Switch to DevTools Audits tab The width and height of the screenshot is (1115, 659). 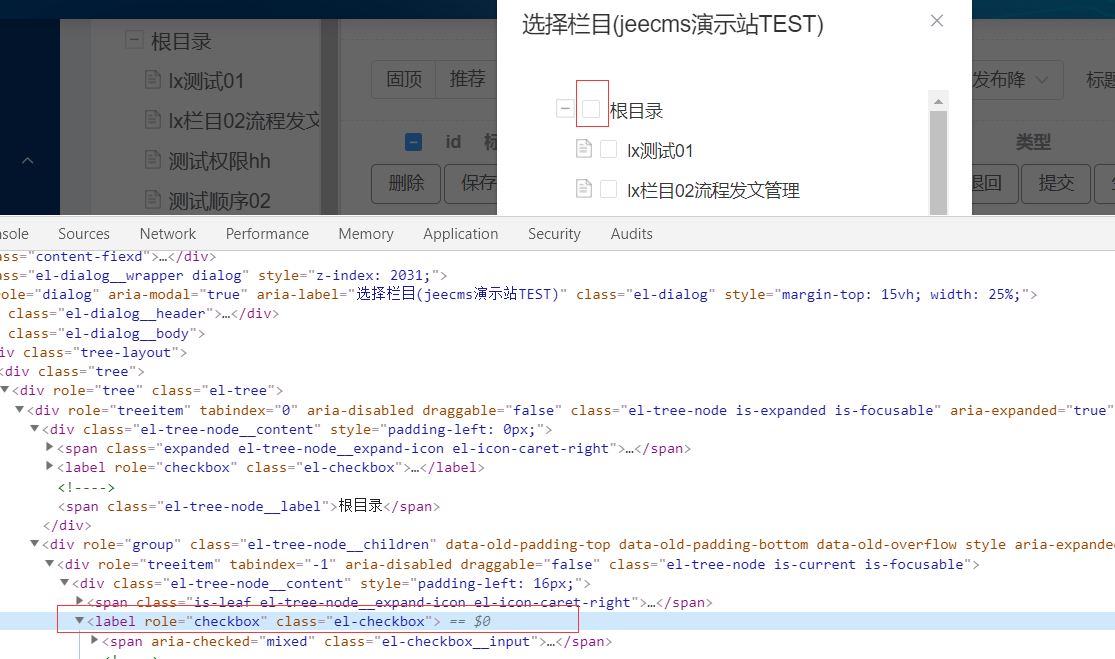point(631,234)
